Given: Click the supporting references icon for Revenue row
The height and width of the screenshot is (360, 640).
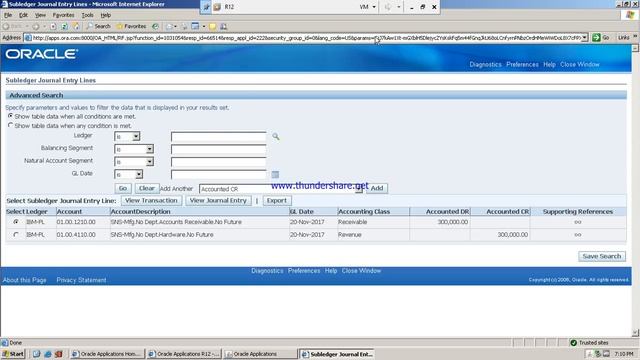Looking at the screenshot, I should 578,235.
